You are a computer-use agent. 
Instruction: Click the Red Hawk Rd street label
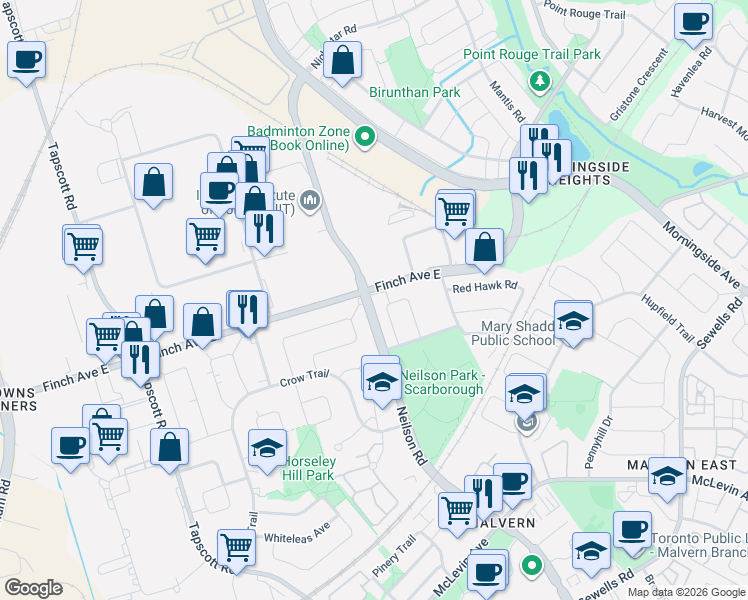pos(485,287)
